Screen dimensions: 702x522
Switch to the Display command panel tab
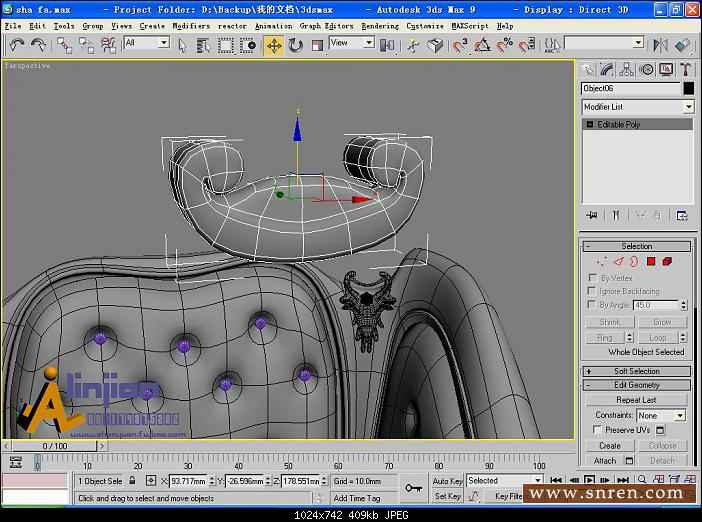coord(666,70)
